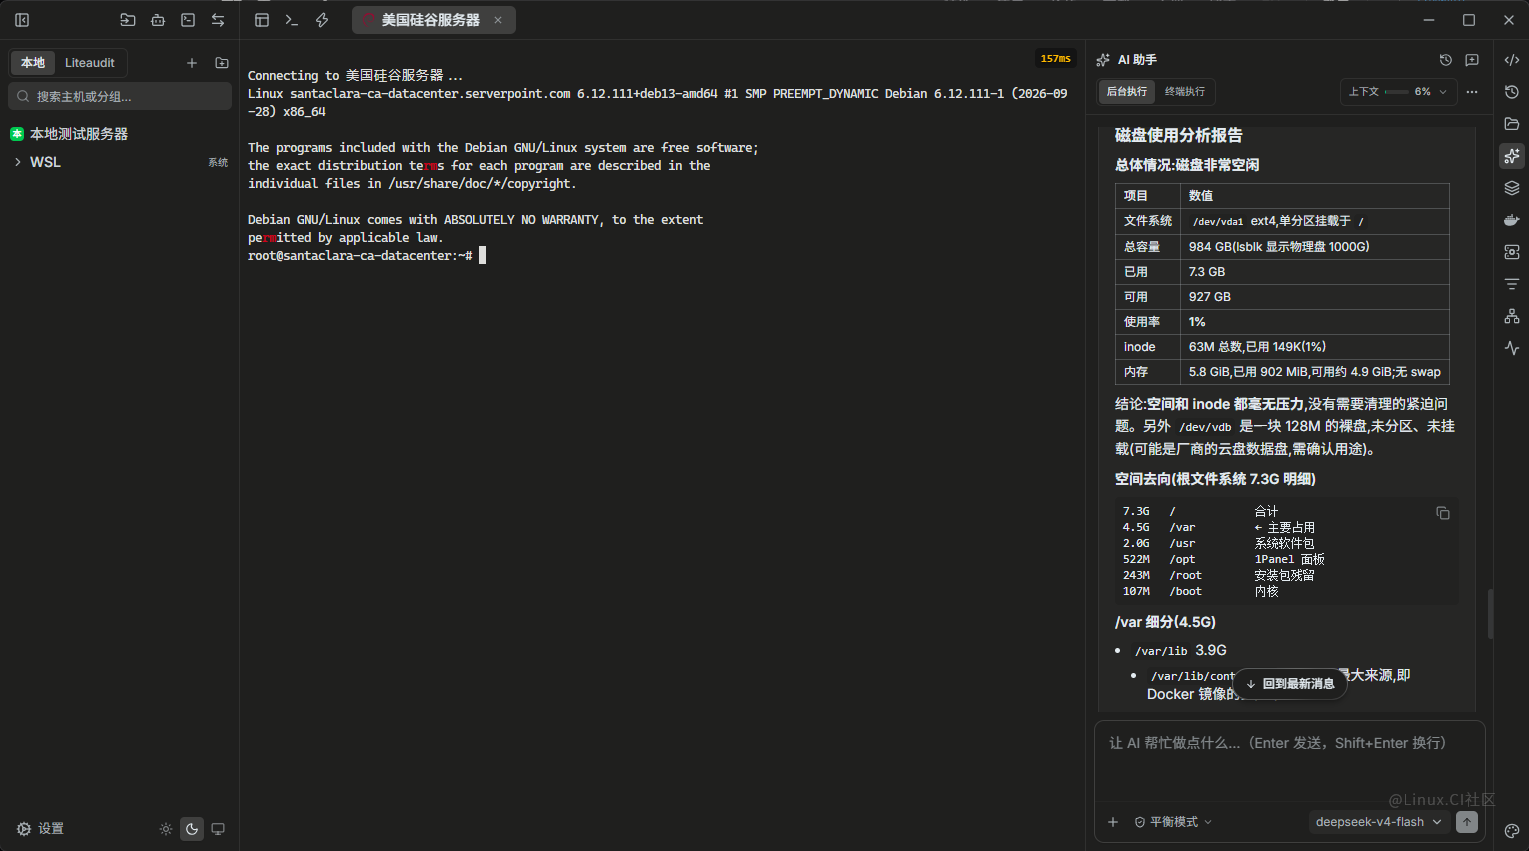The image size is (1529, 851).
Task: Open the theme palette icon
Action: click(1512, 831)
